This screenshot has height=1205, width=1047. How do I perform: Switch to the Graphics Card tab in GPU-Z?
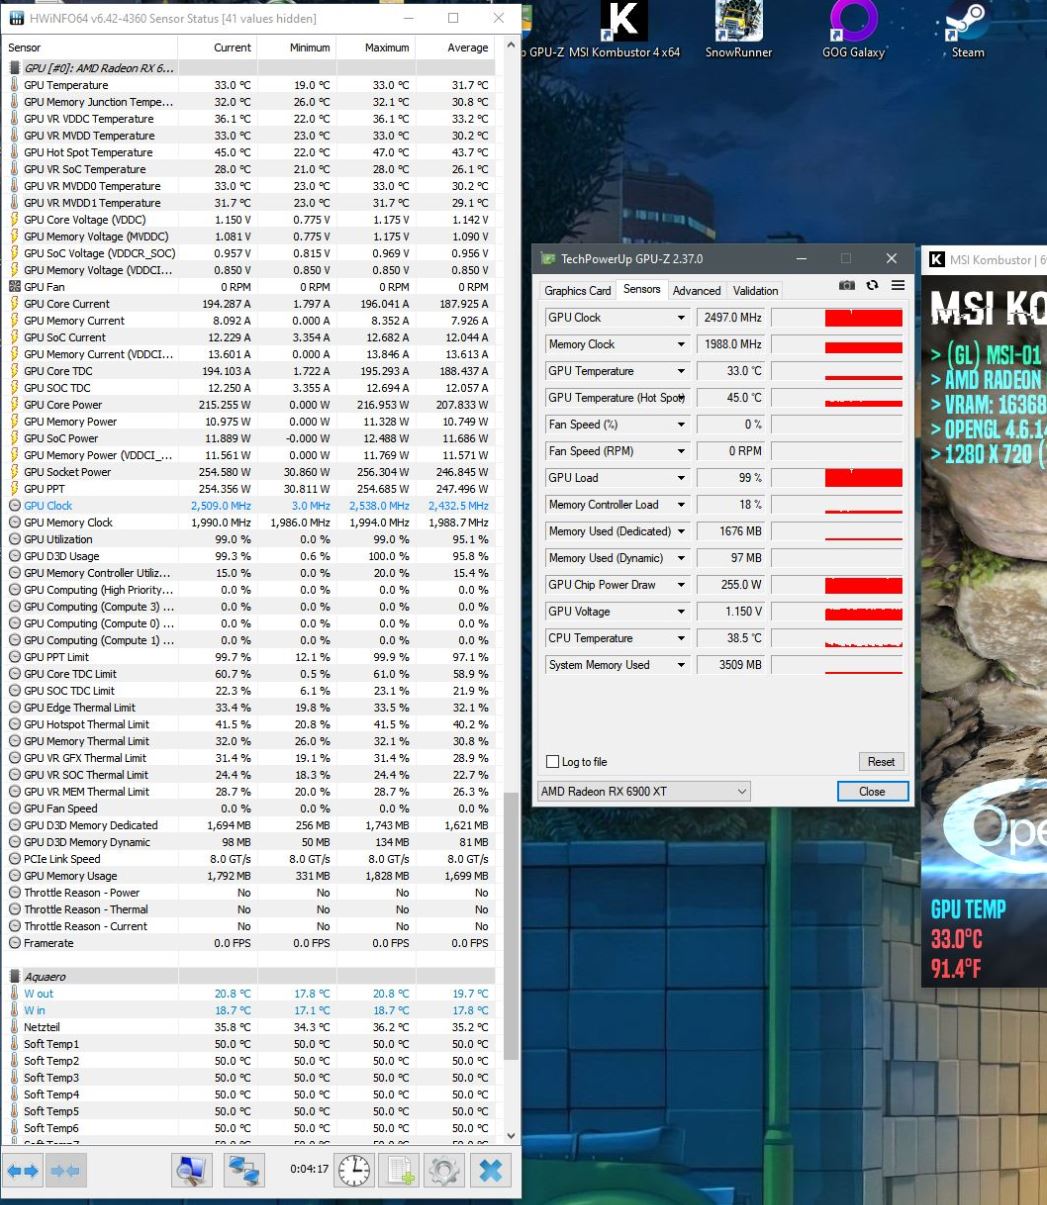click(x=577, y=291)
